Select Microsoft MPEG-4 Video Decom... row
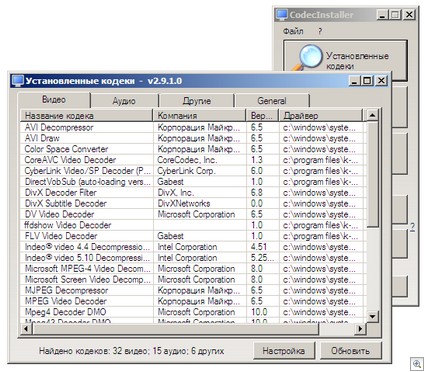425x372 pixels. click(194, 268)
